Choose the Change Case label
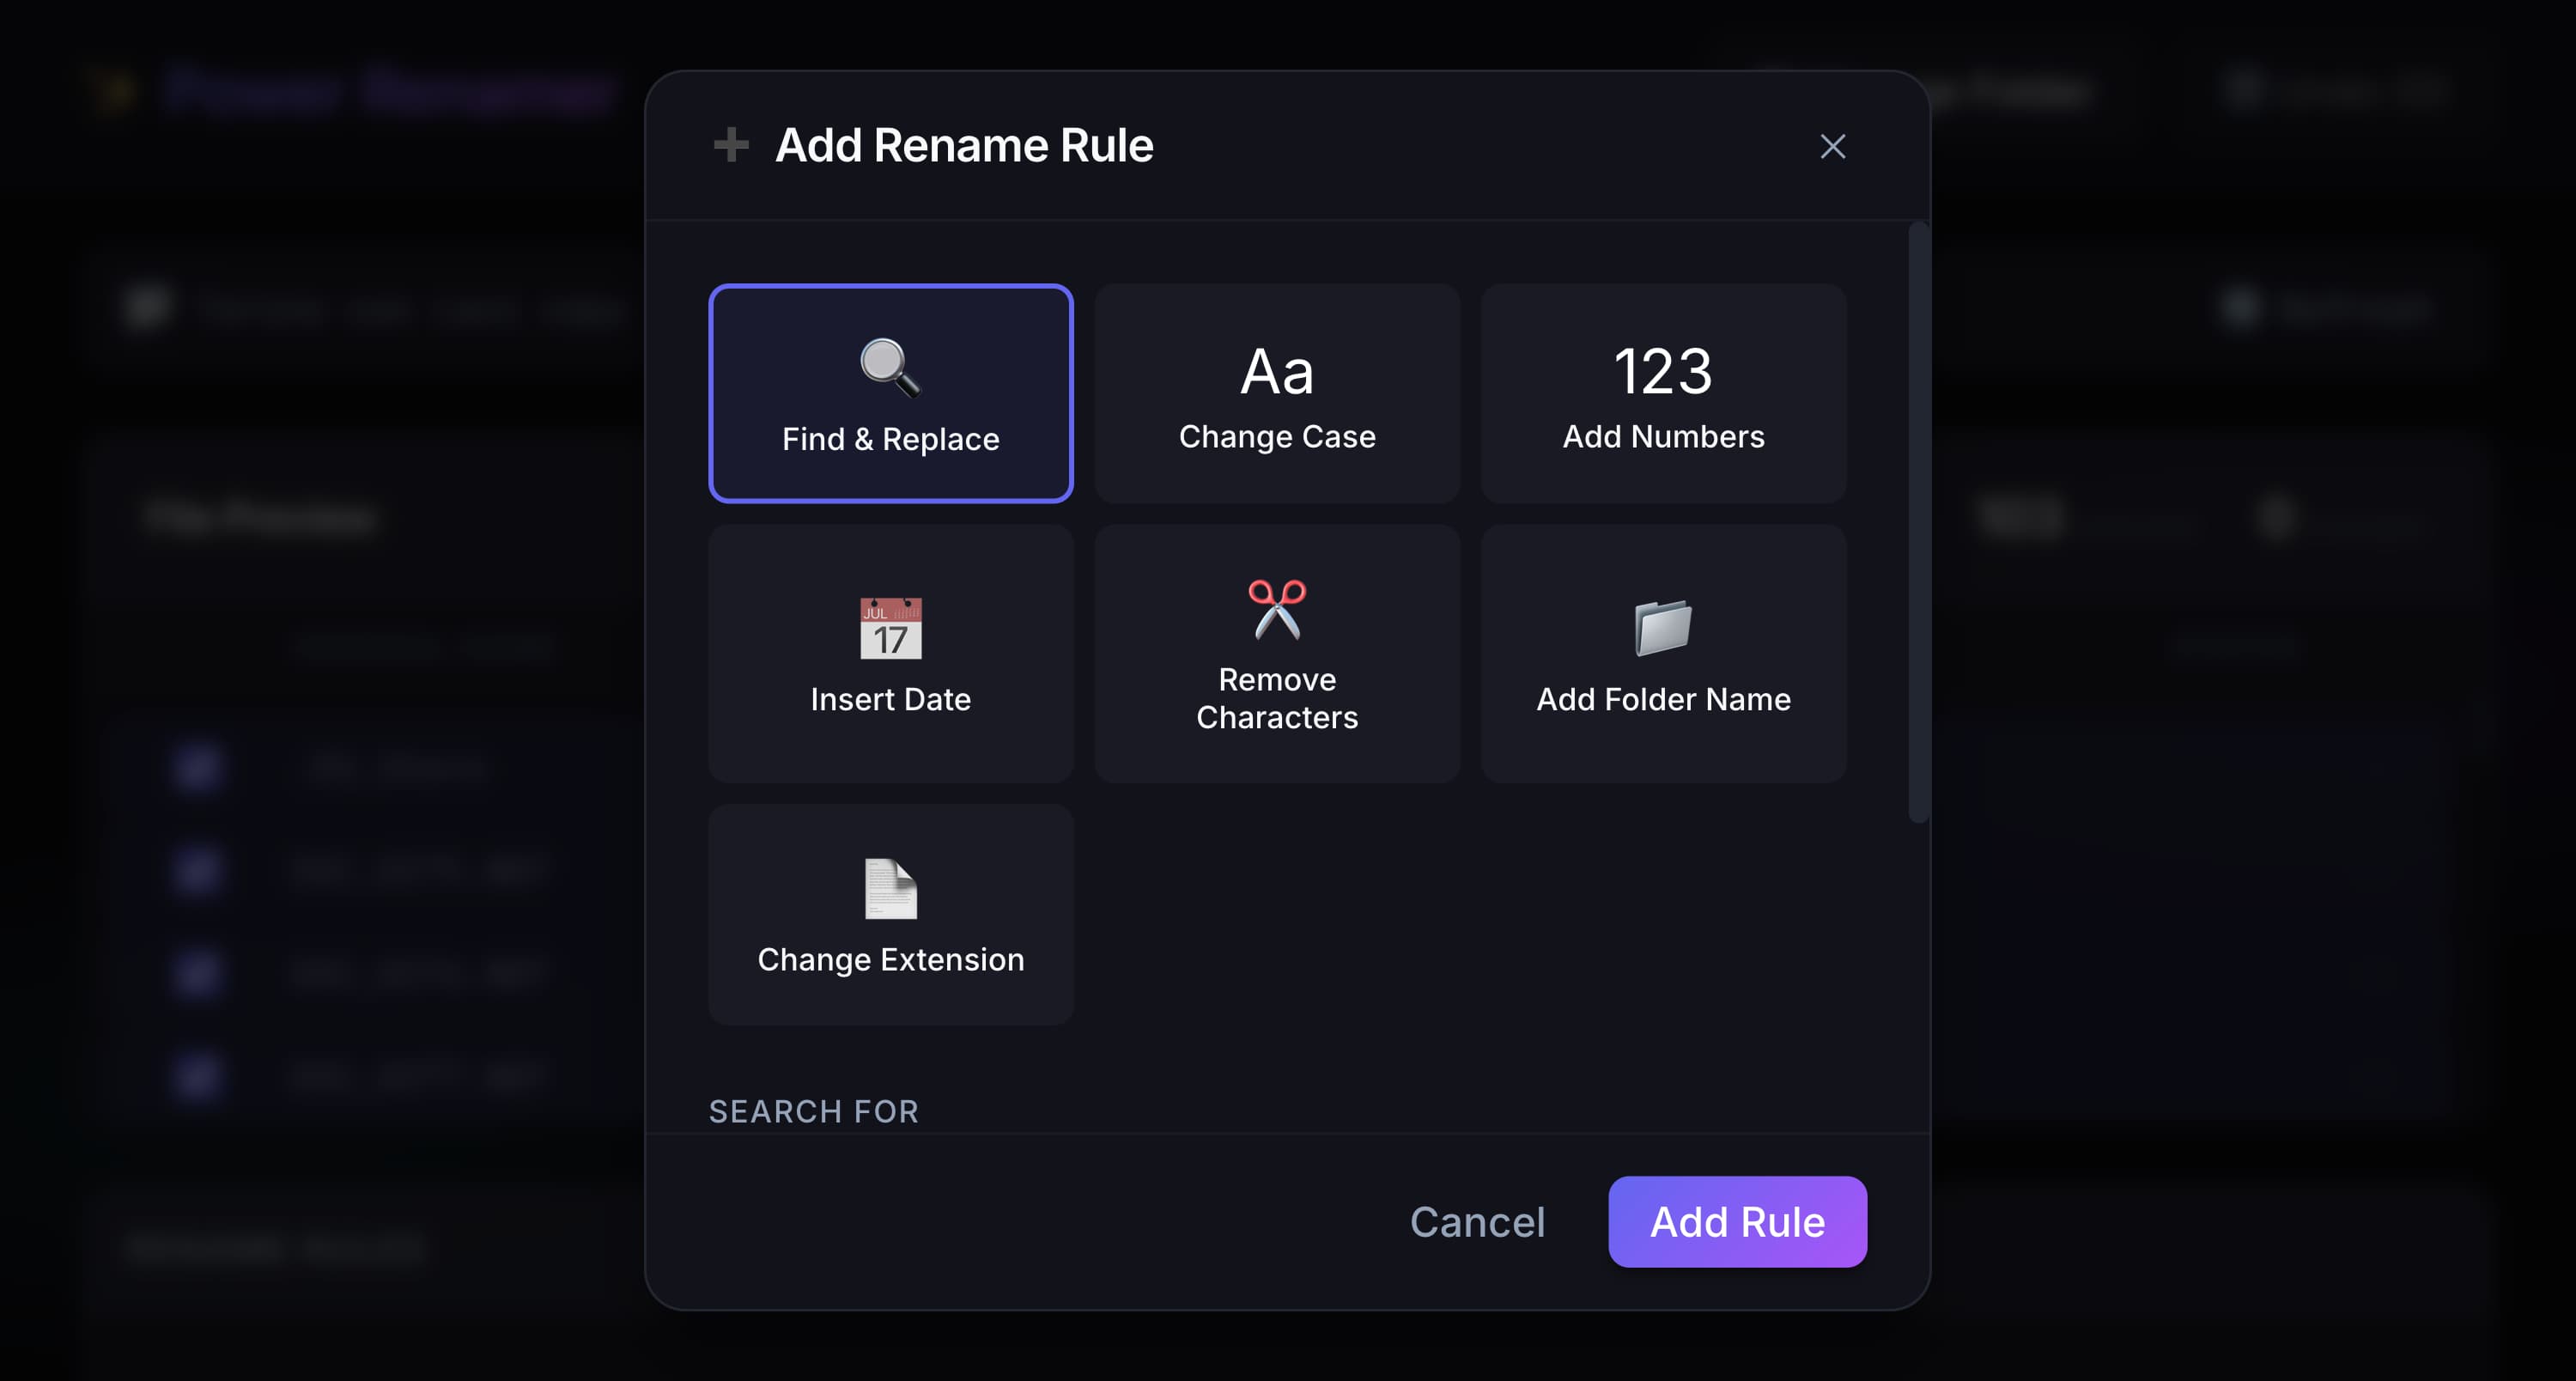This screenshot has height=1381, width=2576. (1277, 437)
